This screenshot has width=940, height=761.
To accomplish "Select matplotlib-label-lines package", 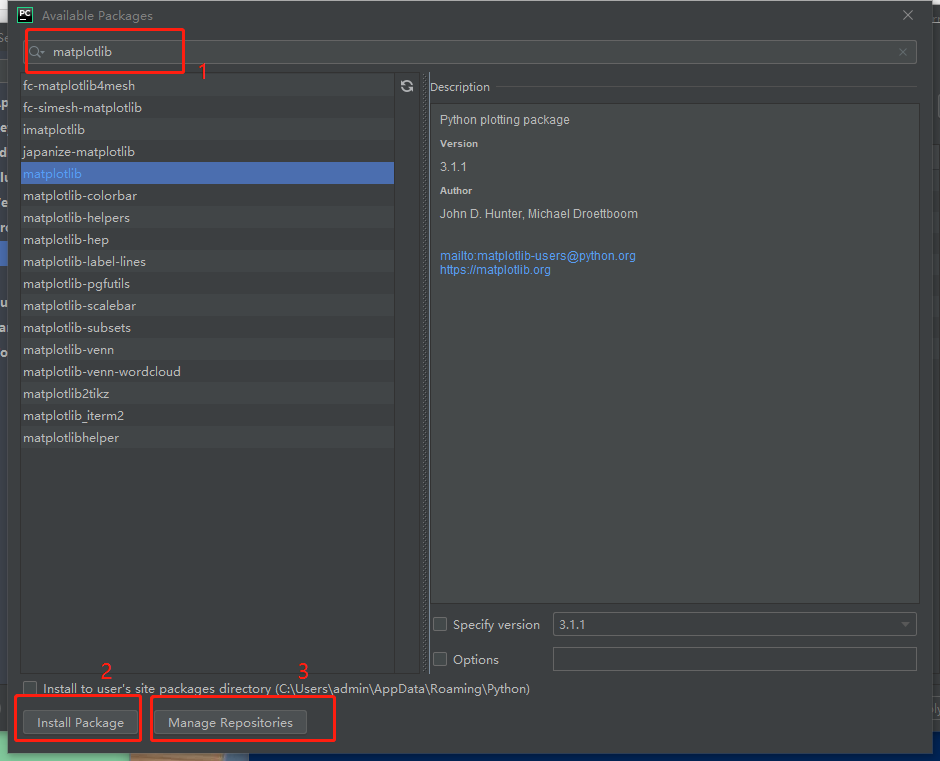I will (x=207, y=261).
